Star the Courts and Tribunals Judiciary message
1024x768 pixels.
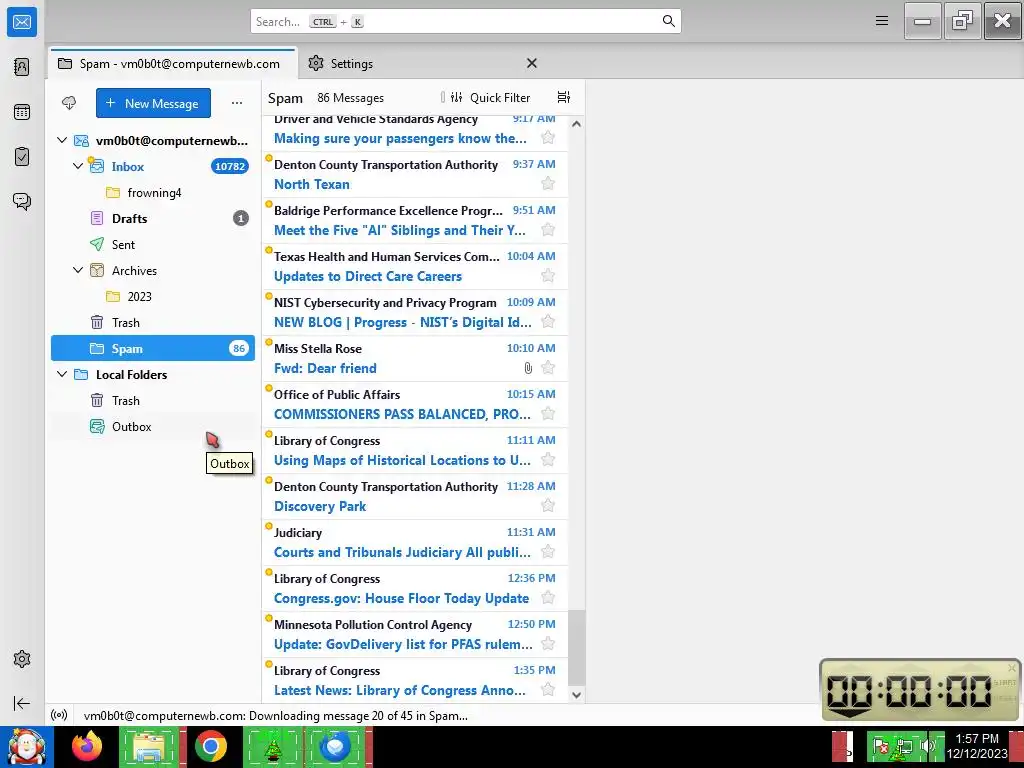548,552
